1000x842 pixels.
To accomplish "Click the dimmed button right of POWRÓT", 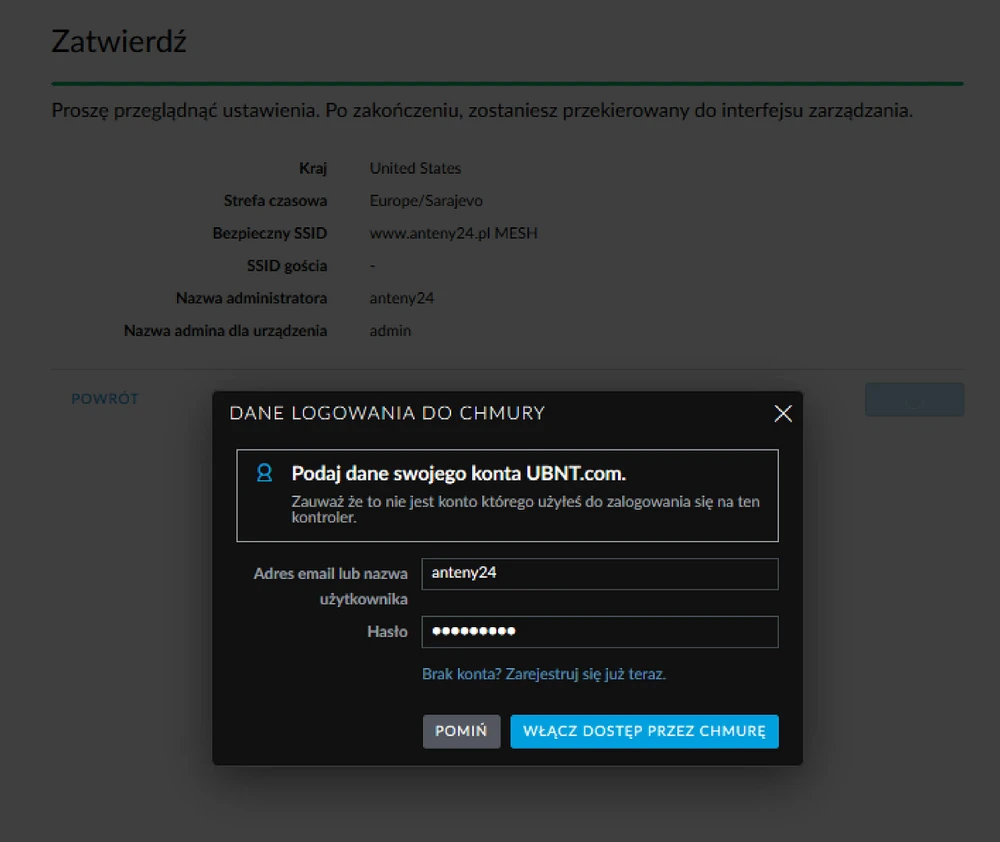I will (913, 399).
